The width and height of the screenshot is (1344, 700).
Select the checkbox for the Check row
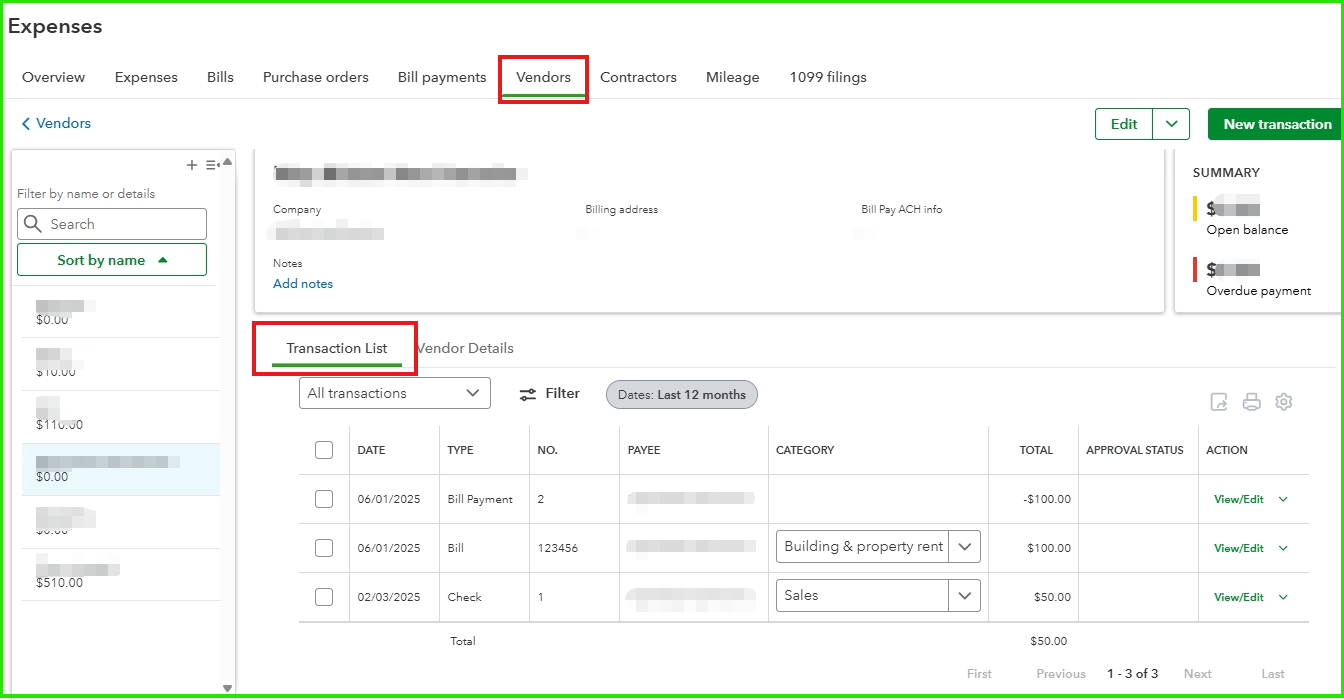coord(324,597)
